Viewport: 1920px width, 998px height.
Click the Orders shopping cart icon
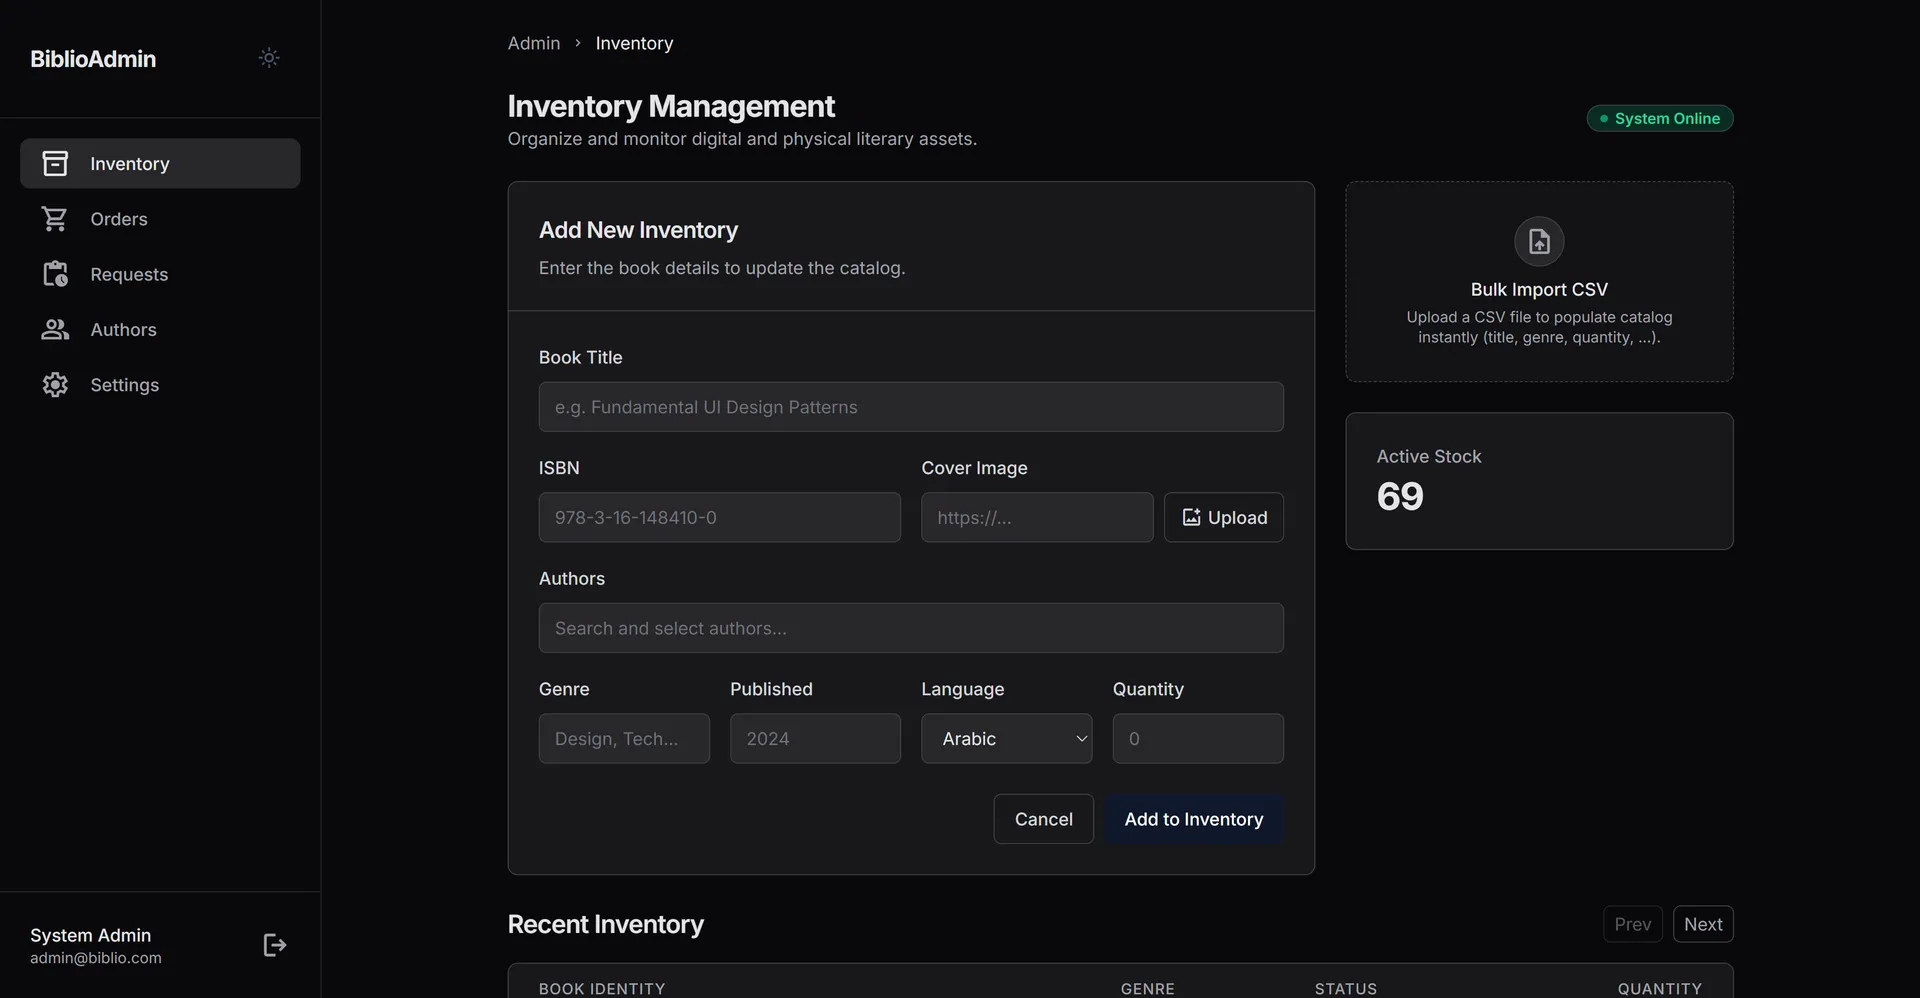pos(55,219)
